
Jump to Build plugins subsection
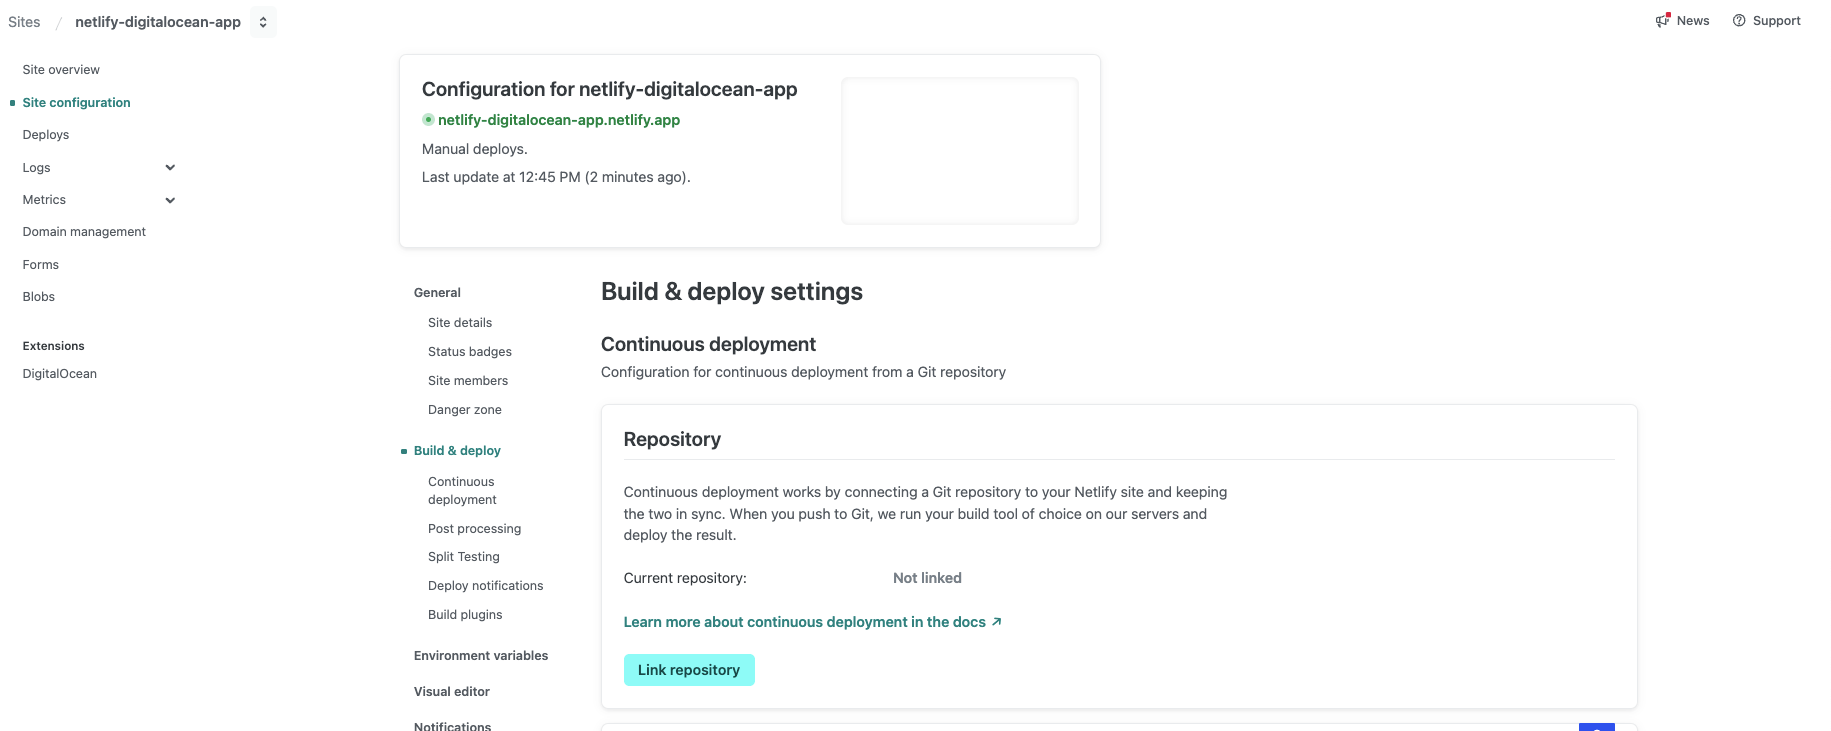[x=465, y=615]
